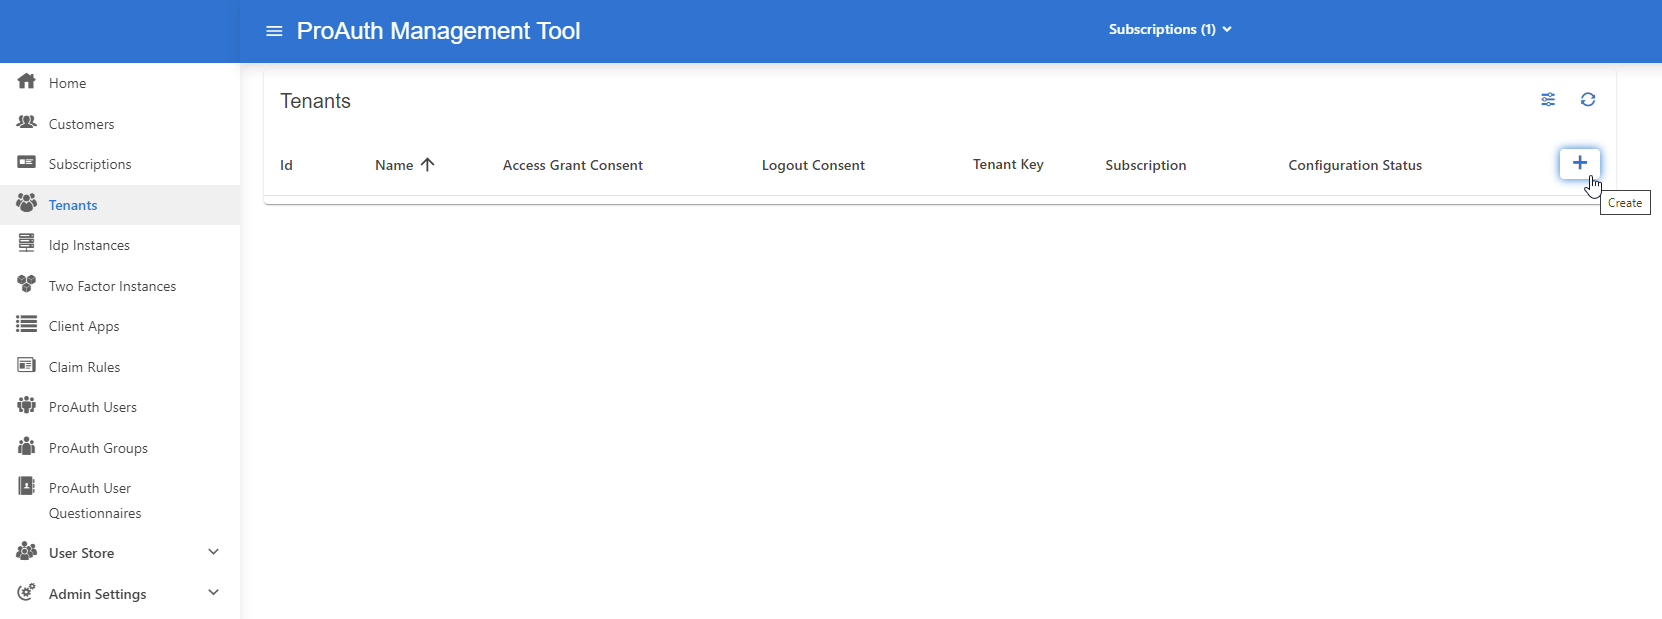Toggle the hamburger navigation menu
Viewport: 1662px width, 619px height.
click(274, 31)
